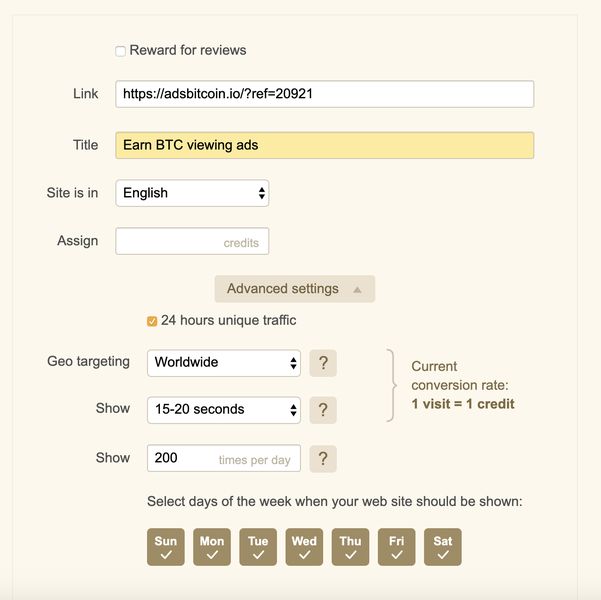Screen dimensions: 601x600
Task: Uncheck 24 hours unique traffic
Action: click(152, 321)
